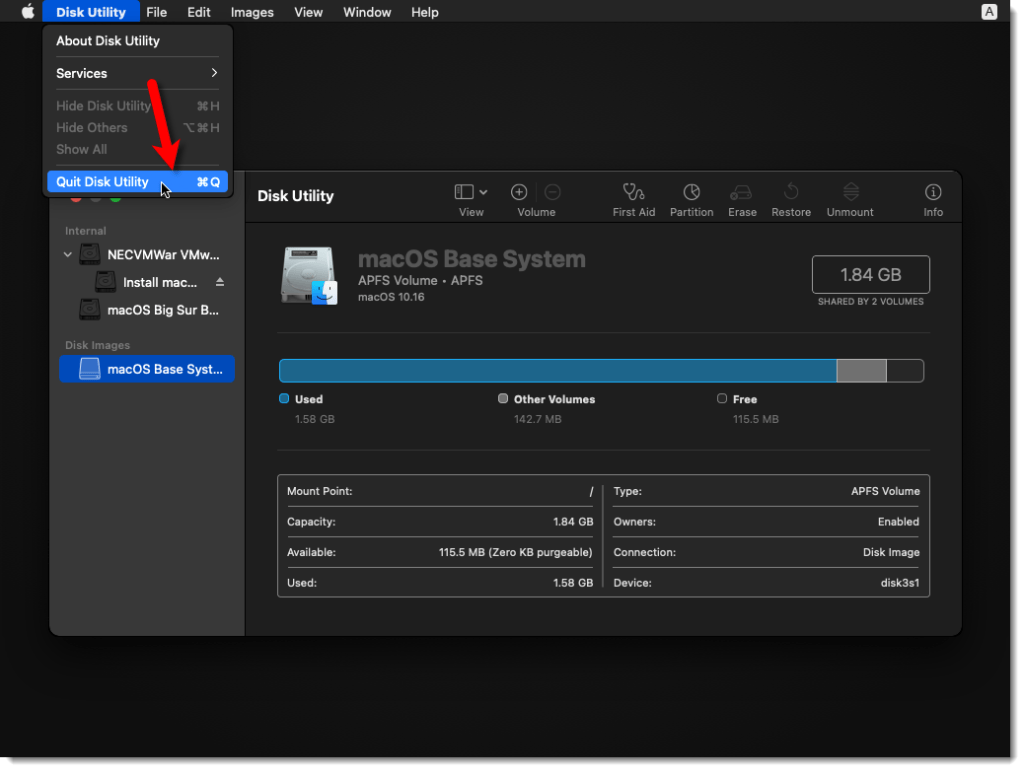Click the Type row's 'APFS Volume' value
The height and width of the screenshot is (771, 1024).
point(885,491)
